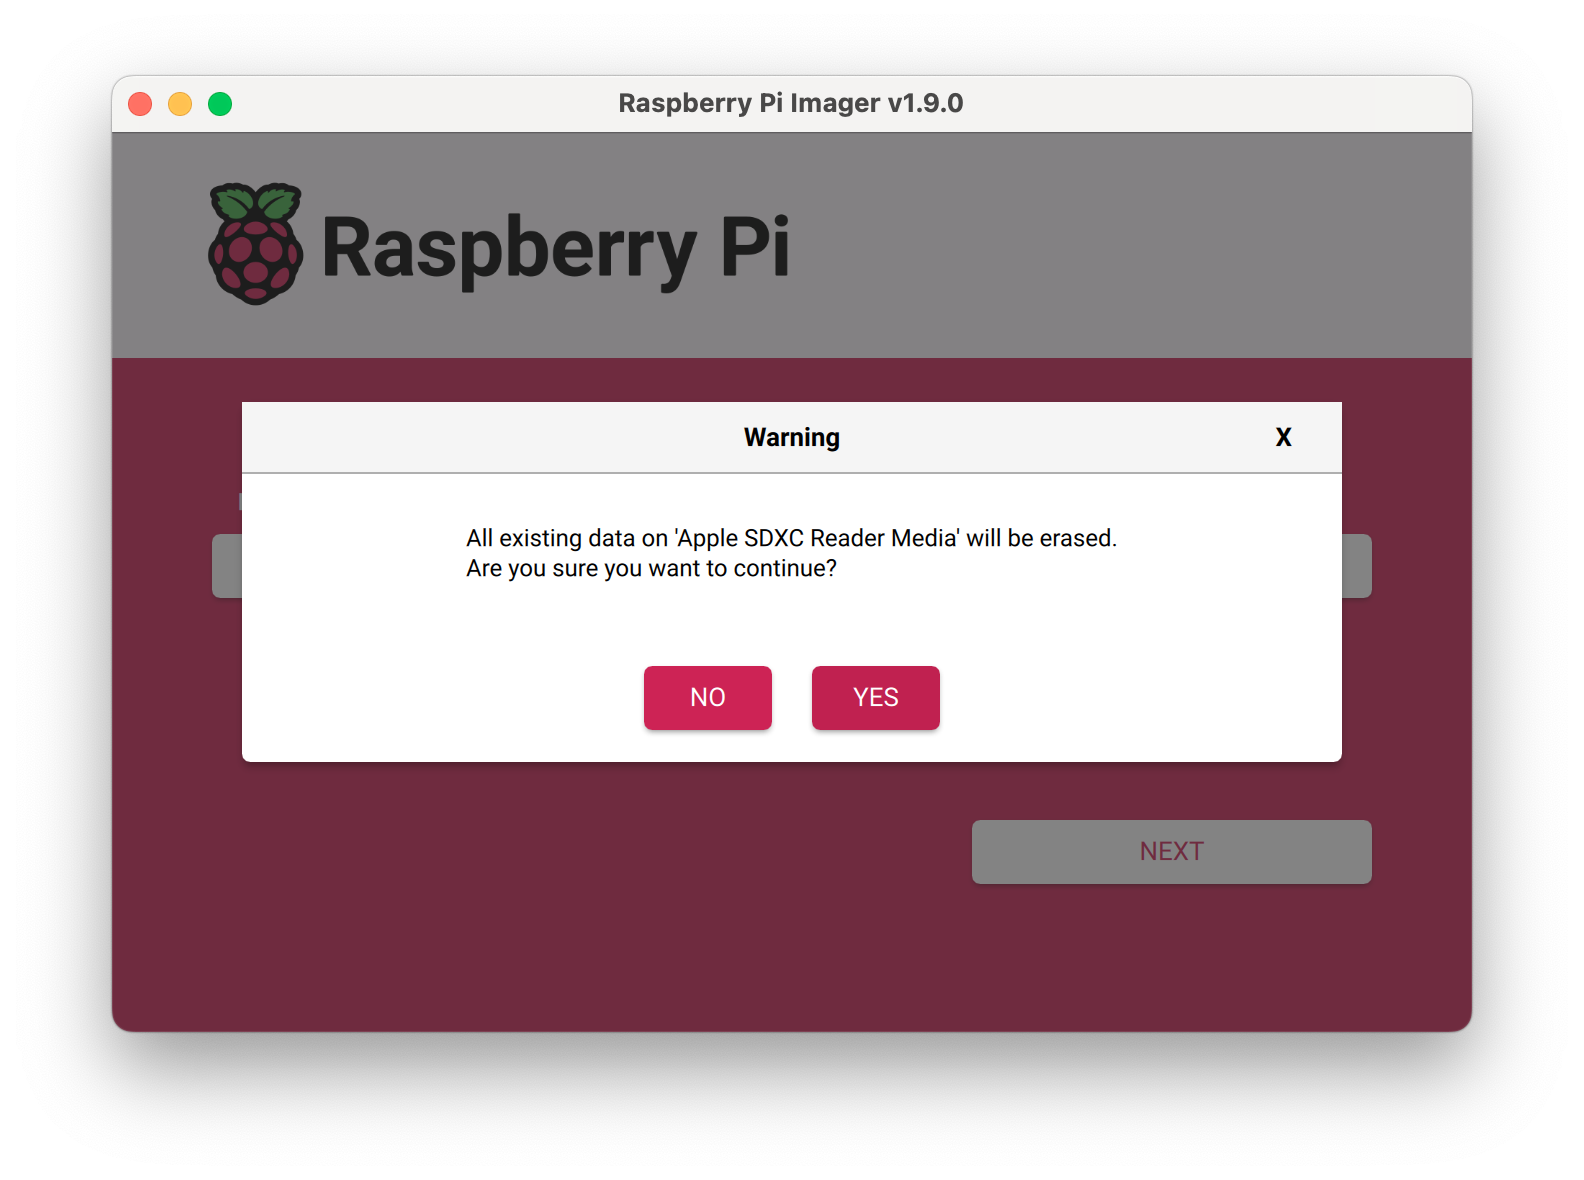Close the Warning dialog with the X

[x=1283, y=437]
